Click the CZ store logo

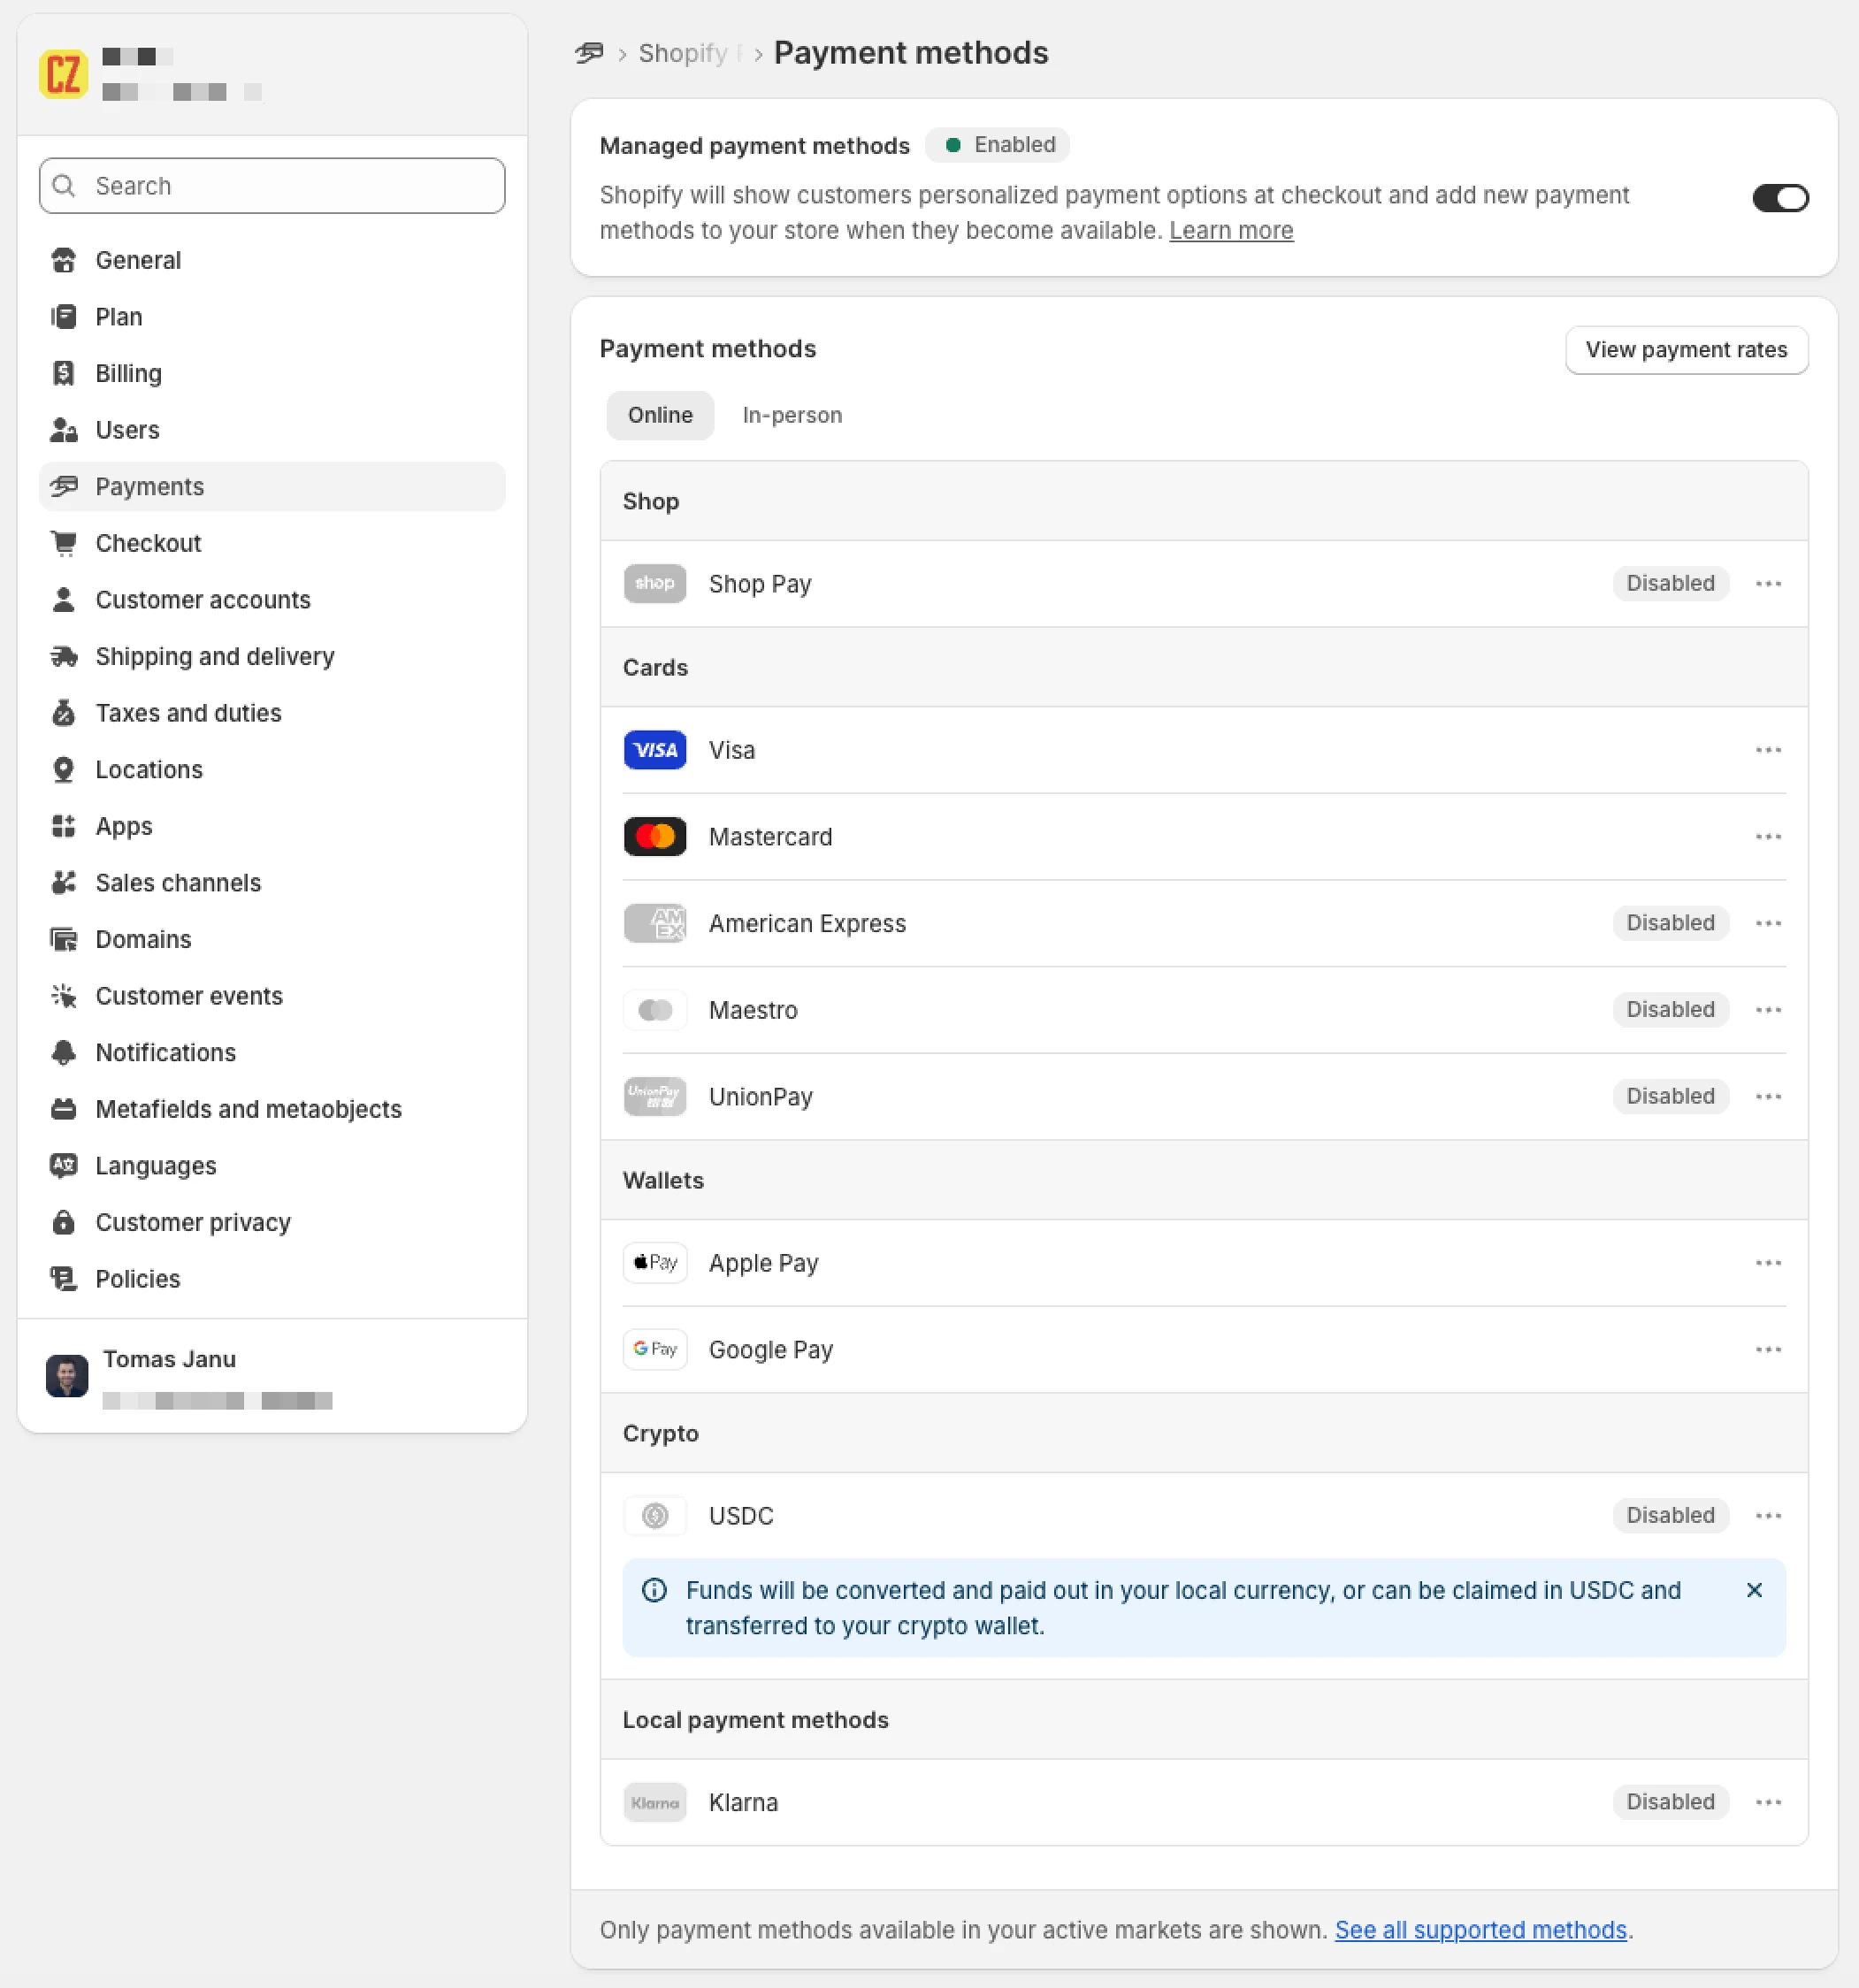point(64,75)
